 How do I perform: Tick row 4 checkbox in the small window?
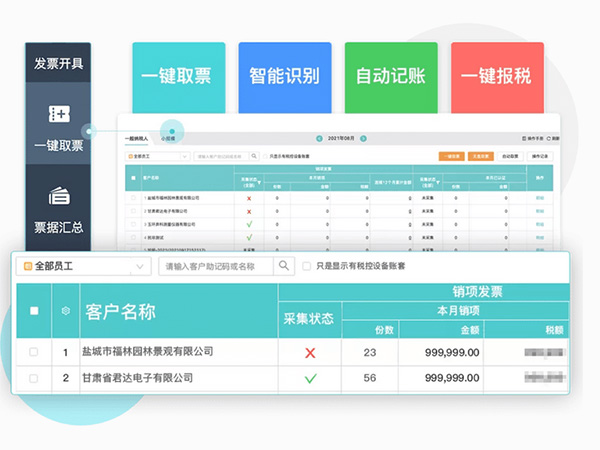(133, 237)
